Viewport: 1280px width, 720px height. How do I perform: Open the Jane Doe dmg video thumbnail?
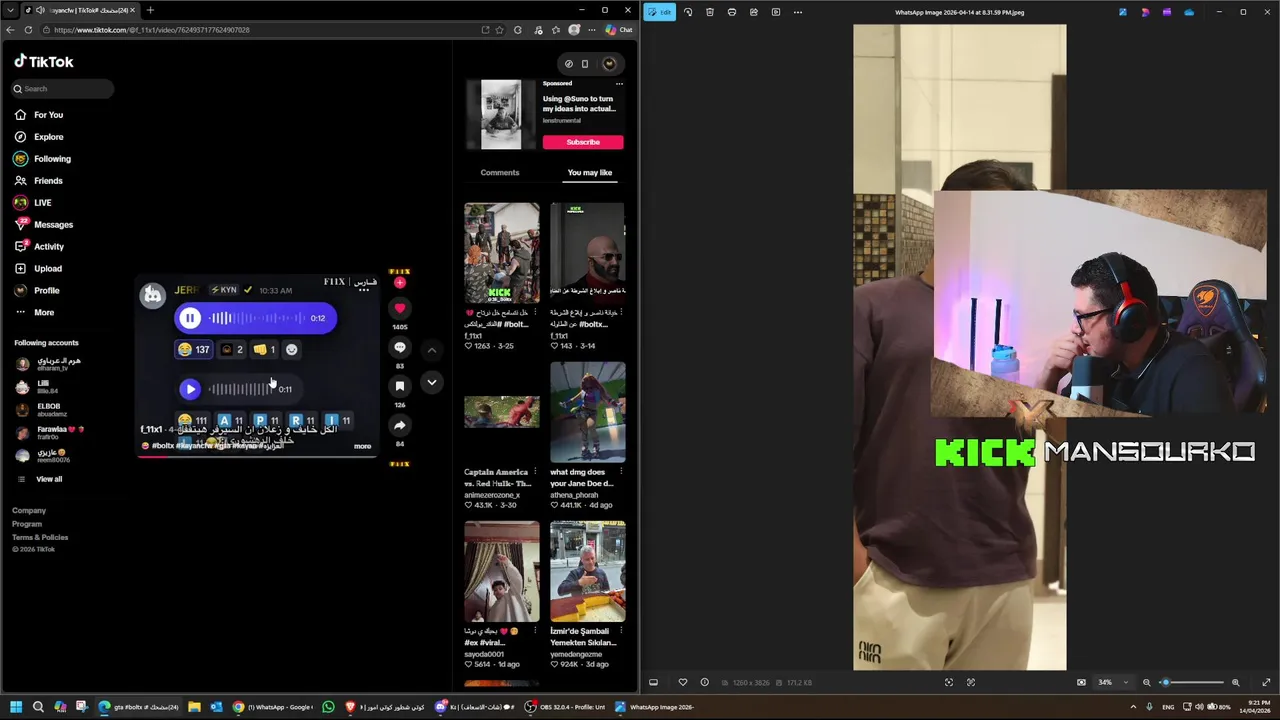click(588, 412)
